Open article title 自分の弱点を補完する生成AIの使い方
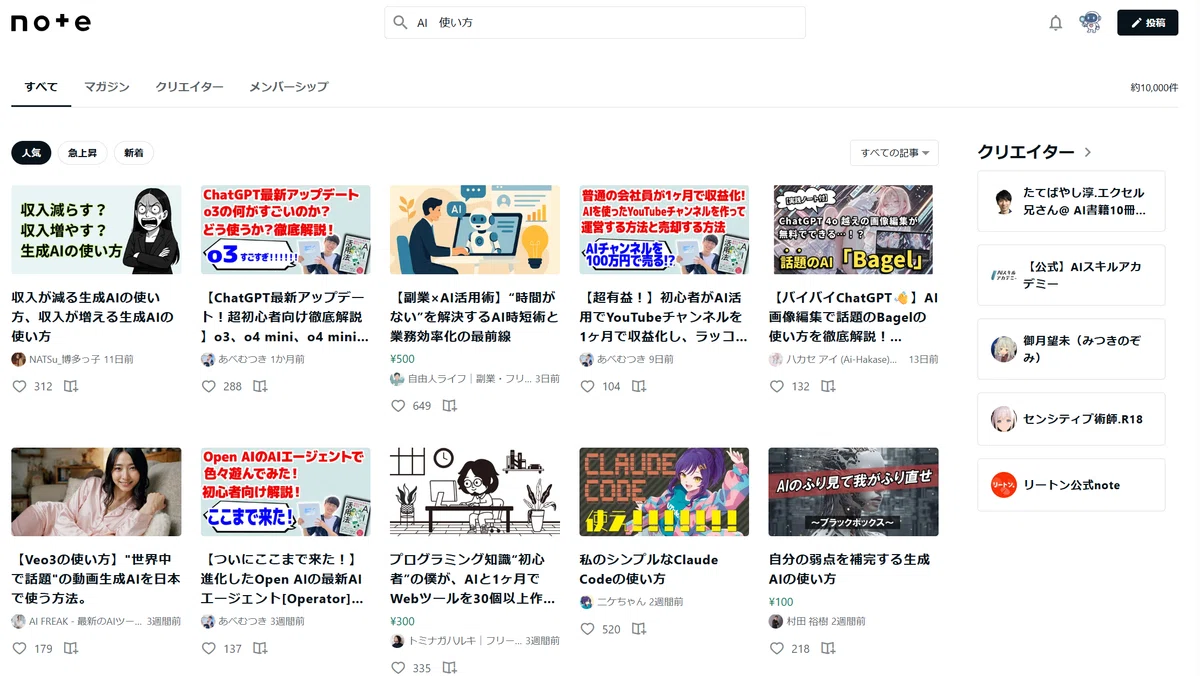The image size is (1200, 676). pyautogui.click(x=849, y=569)
